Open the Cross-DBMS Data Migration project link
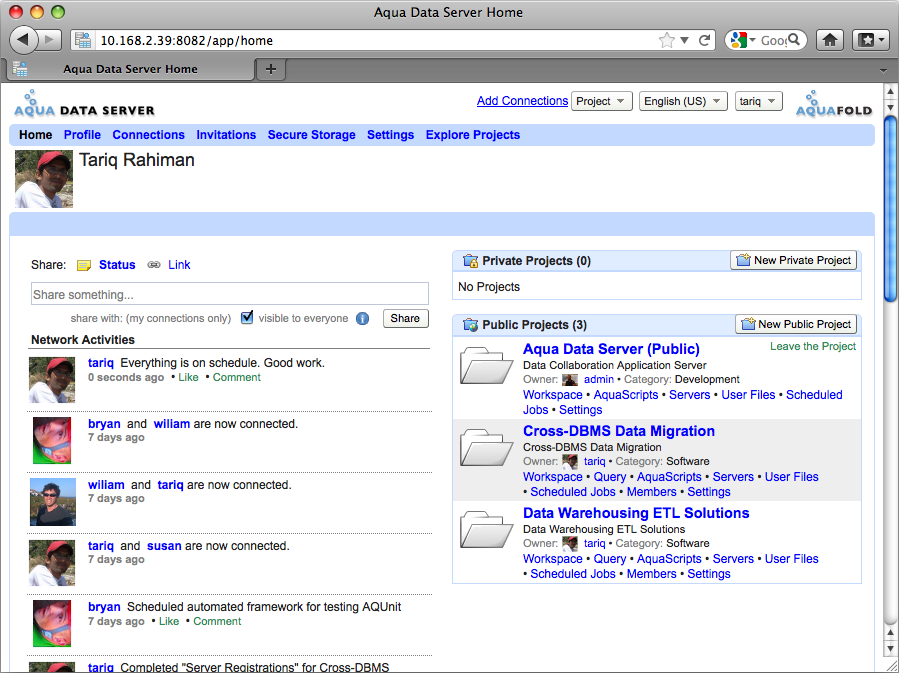 619,431
